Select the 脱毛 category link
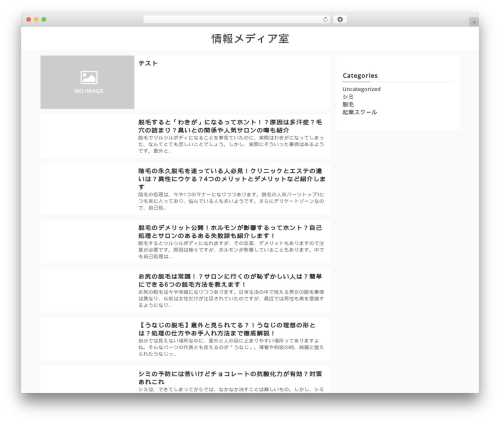500x423 pixels. point(348,104)
